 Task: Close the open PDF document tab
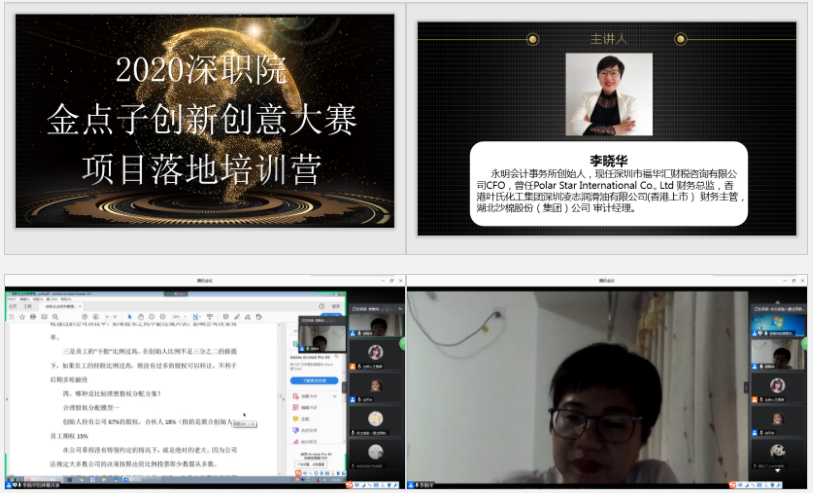tap(80, 306)
